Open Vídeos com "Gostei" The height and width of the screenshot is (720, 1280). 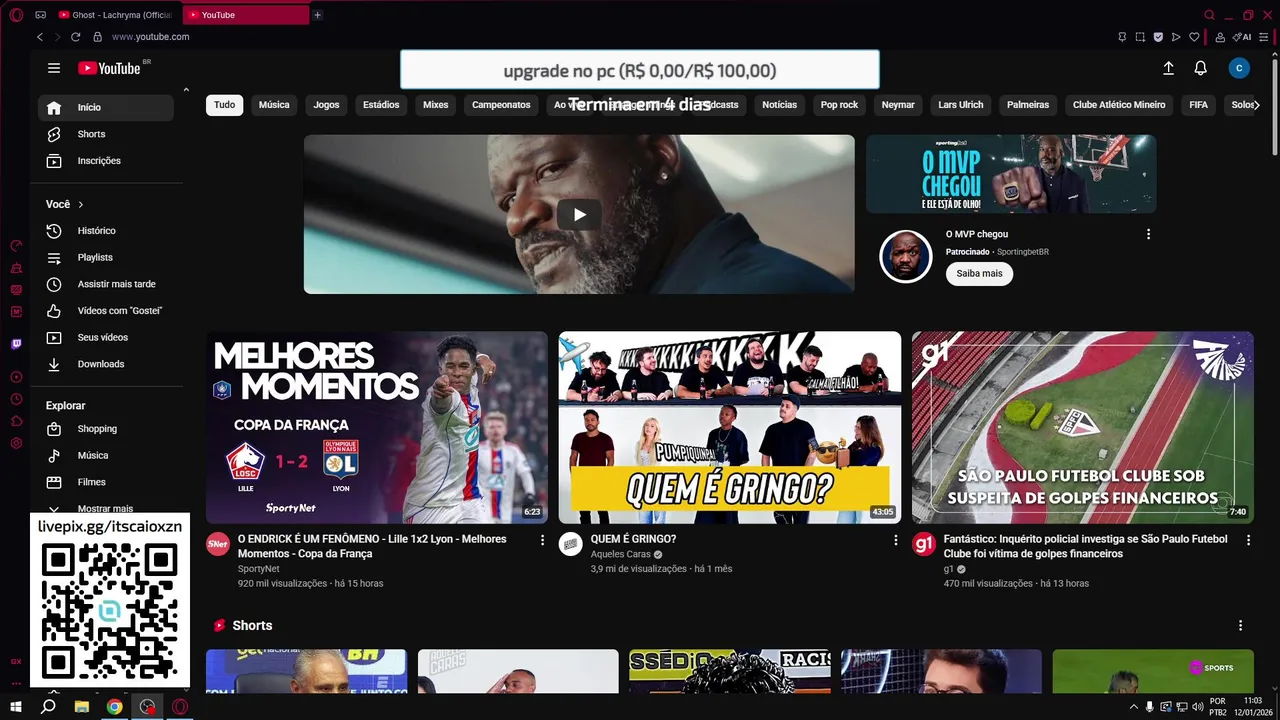(106, 311)
